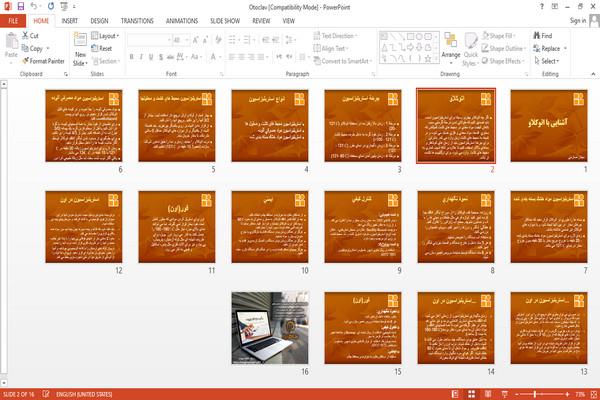Fit slide to current window icon
The image size is (600, 400).
[594, 394]
